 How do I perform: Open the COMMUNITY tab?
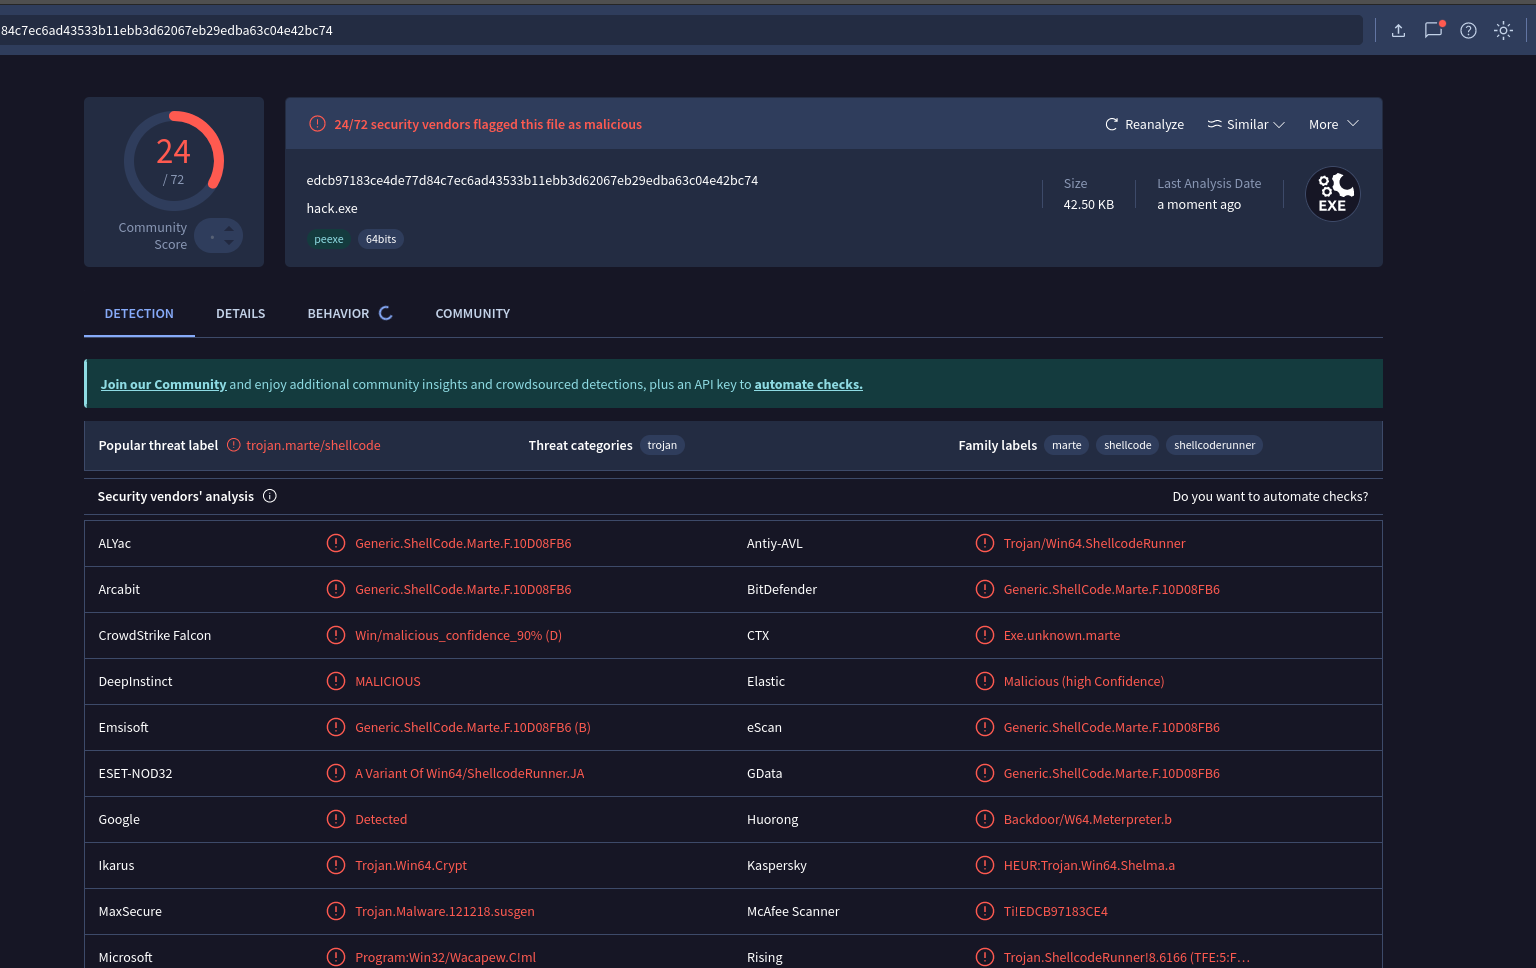473,313
